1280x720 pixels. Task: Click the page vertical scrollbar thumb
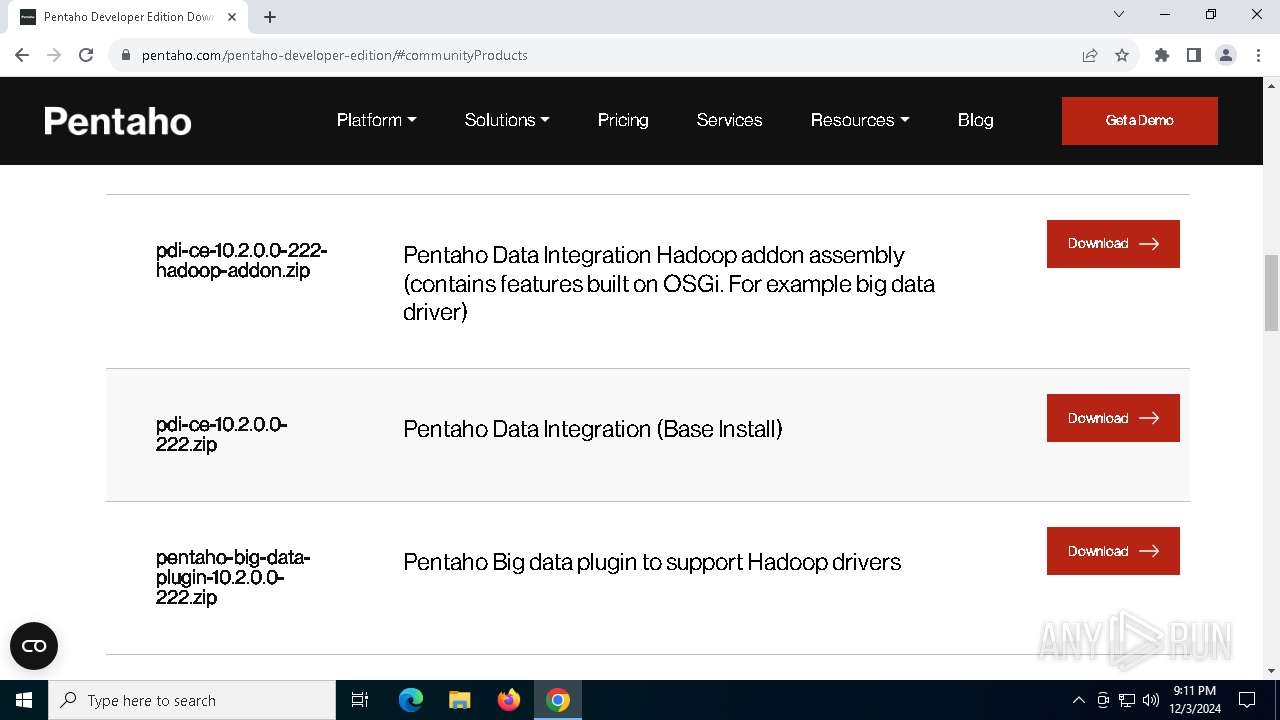(1271, 292)
